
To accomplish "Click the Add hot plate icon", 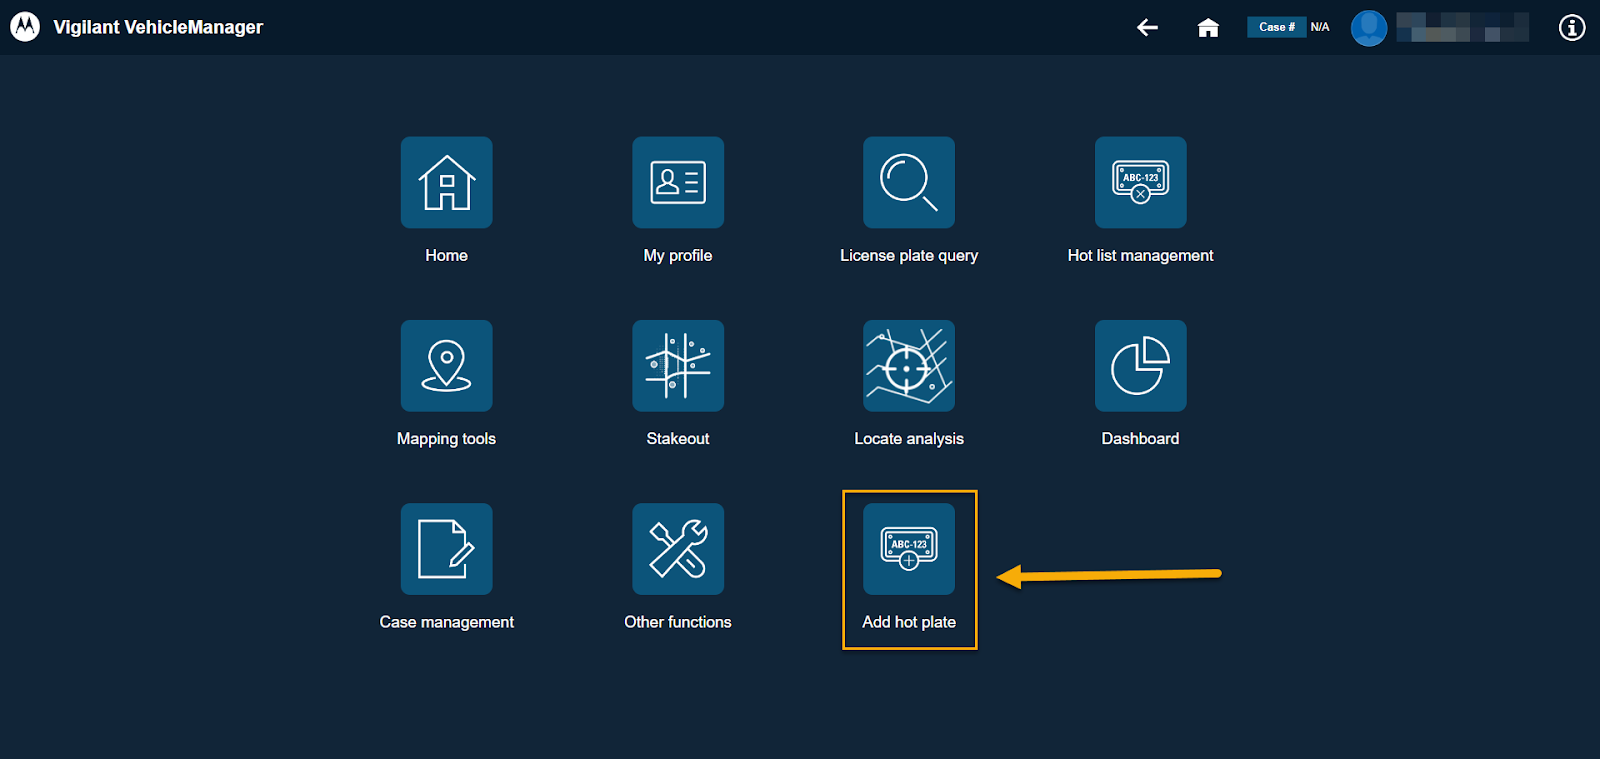I will [x=909, y=549].
